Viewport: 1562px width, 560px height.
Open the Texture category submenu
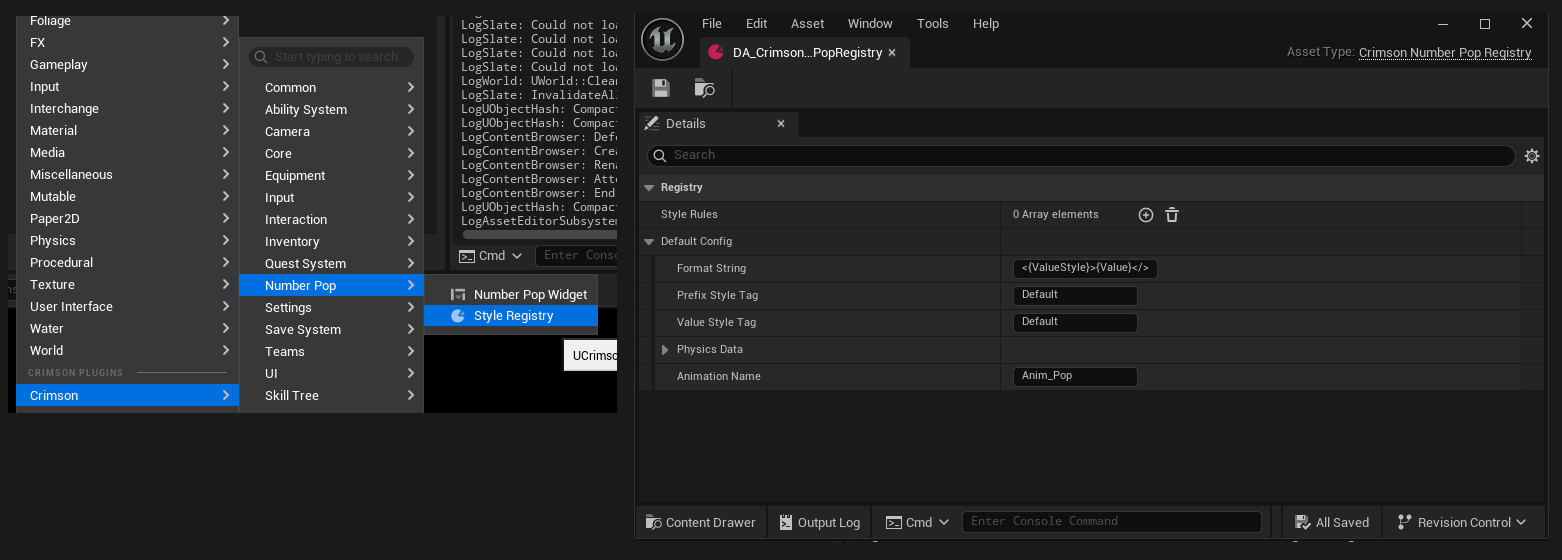127,285
